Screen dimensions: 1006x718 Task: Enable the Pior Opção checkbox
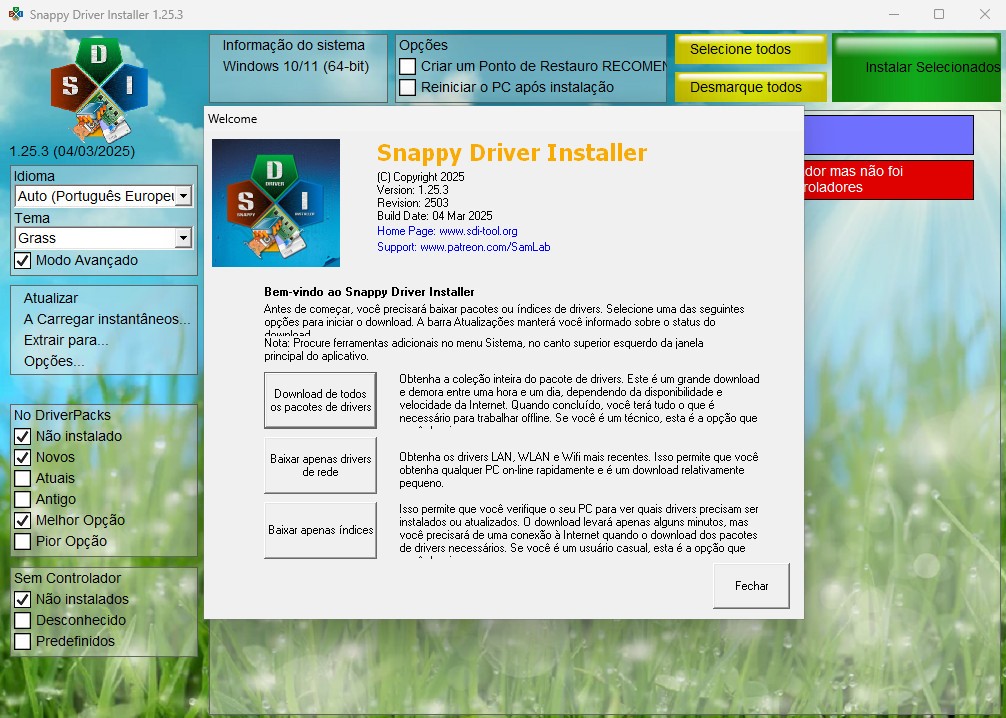click(x=22, y=542)
